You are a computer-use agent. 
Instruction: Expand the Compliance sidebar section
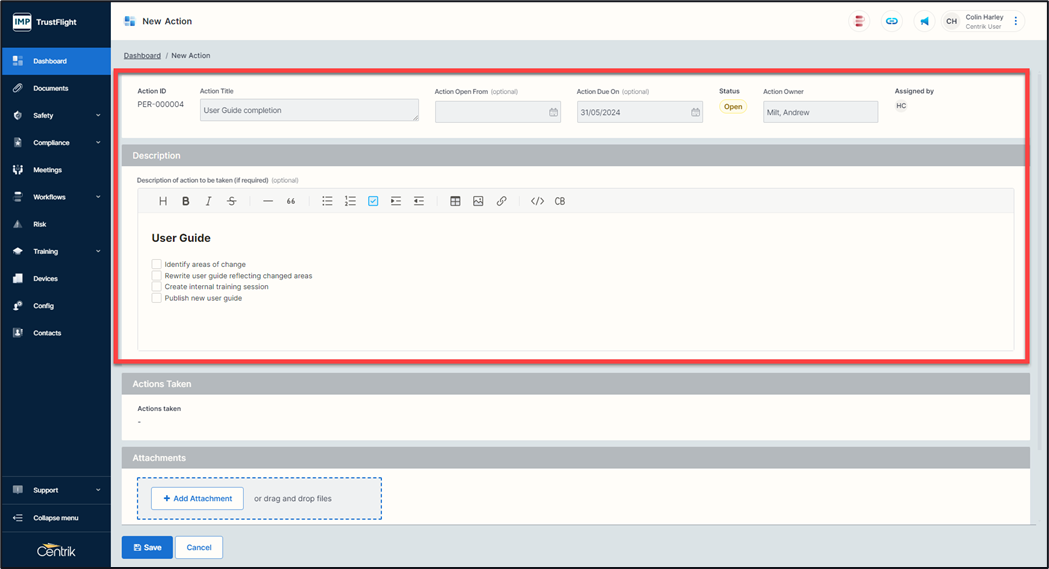tap(56, 143)
